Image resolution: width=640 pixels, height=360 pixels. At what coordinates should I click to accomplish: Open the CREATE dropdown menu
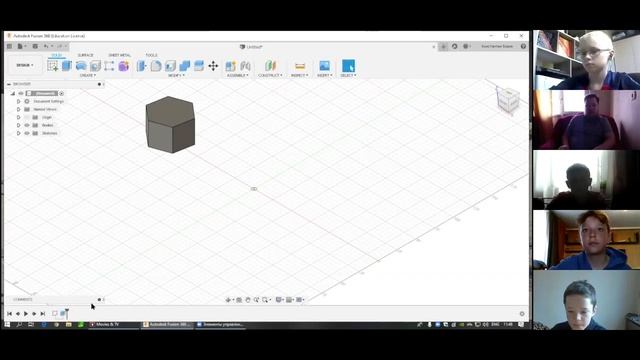click(x=88, y=76)
